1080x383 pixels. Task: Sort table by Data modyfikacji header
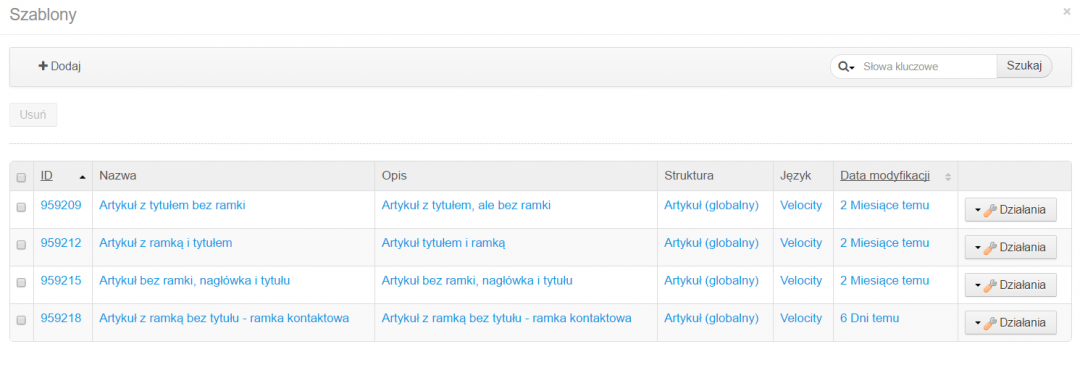pos(885,176)
